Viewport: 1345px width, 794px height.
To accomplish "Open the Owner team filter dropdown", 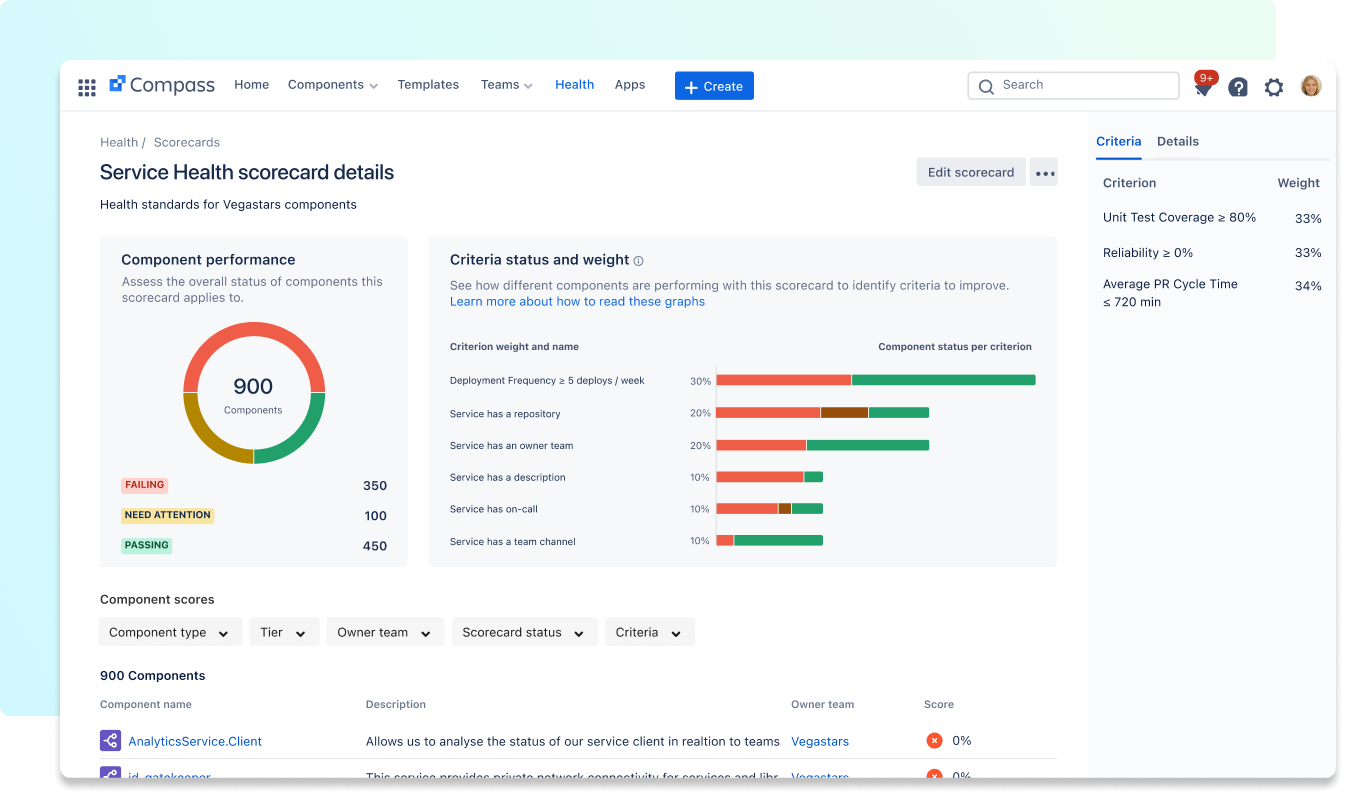I will point(384,632).
